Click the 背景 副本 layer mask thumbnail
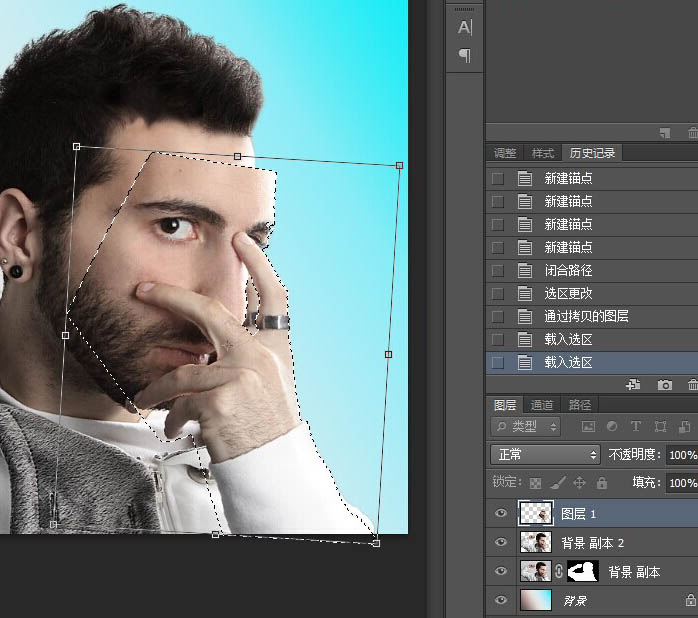698x618 pixels. [x=582, y=572]
